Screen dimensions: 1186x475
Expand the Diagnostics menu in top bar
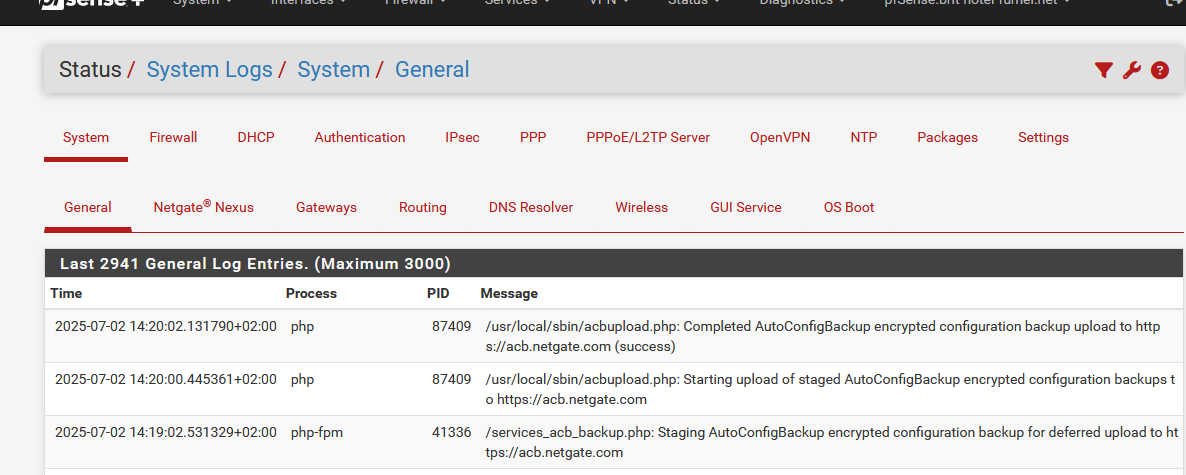coord(807,3)
